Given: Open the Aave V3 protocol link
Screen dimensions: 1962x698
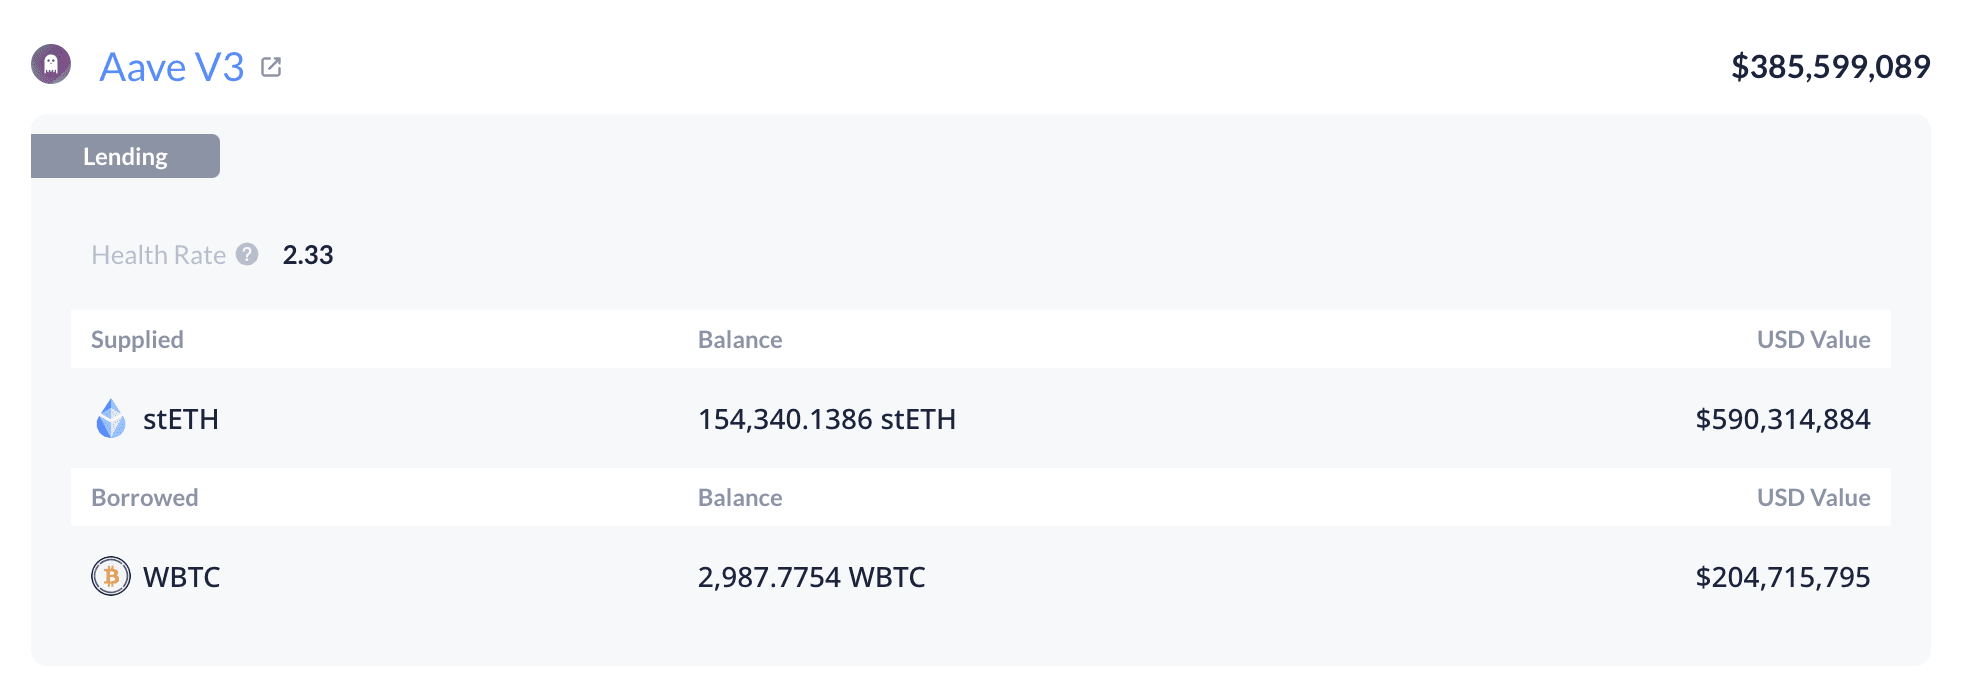Looking at the screenshot, I should [171, 67].
